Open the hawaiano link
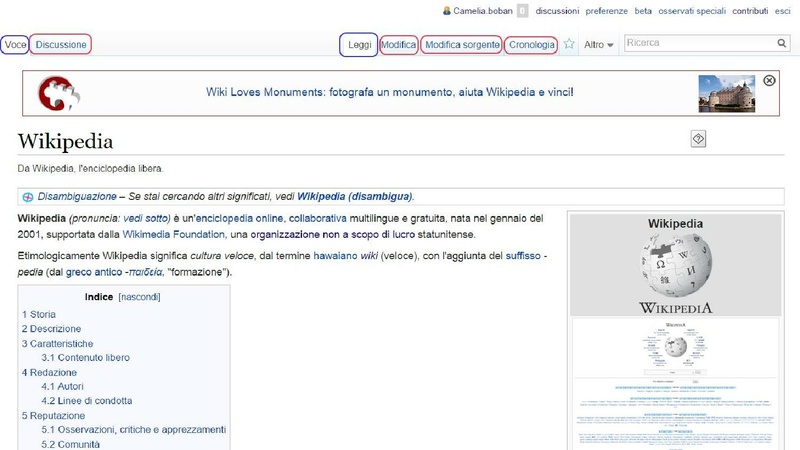 (x=336, y=256)
